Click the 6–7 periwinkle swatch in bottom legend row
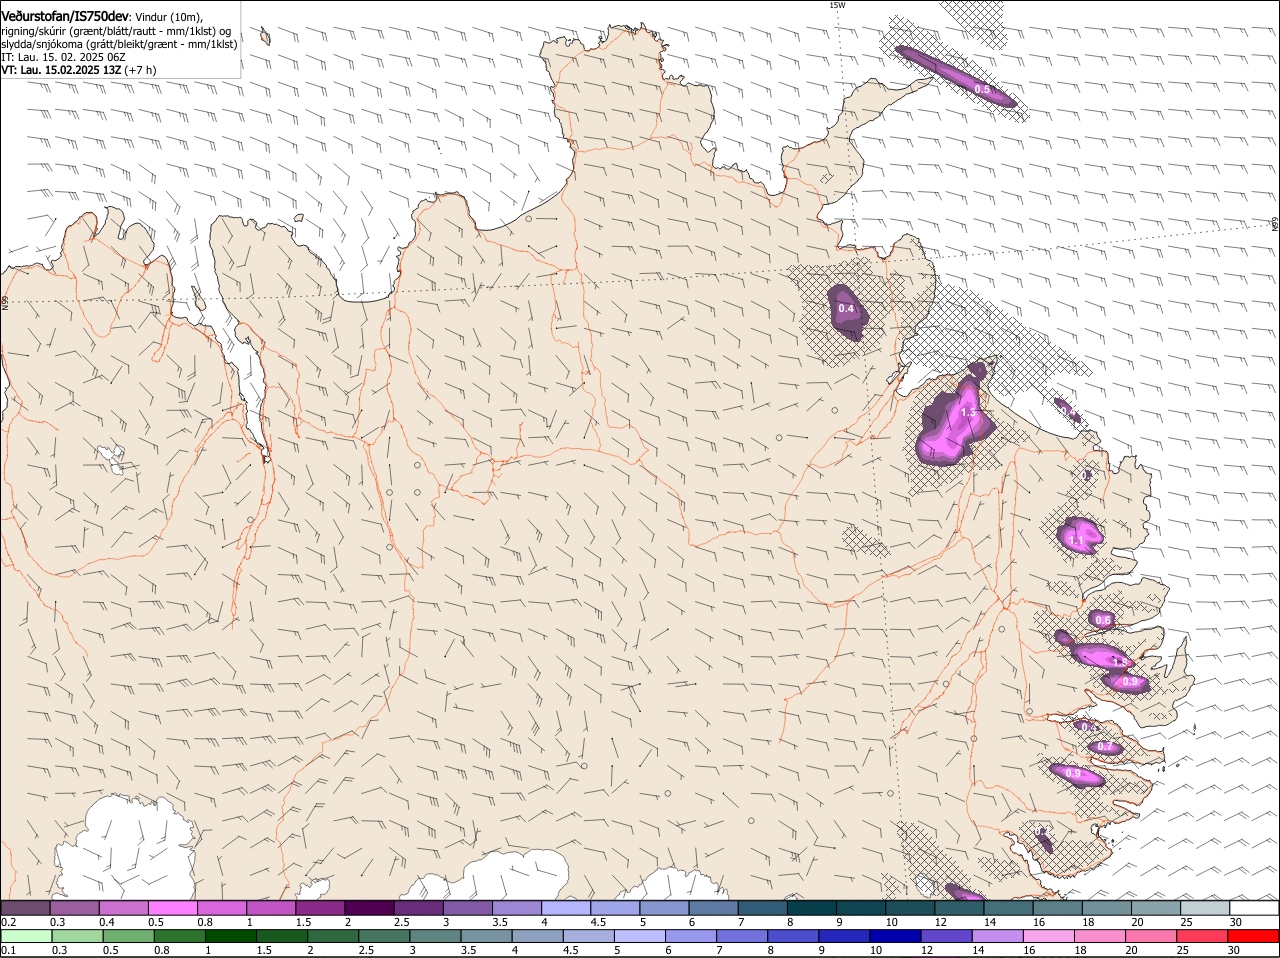Image resolution: width=1280 pixels, height=958 pixels. (692, 936)
